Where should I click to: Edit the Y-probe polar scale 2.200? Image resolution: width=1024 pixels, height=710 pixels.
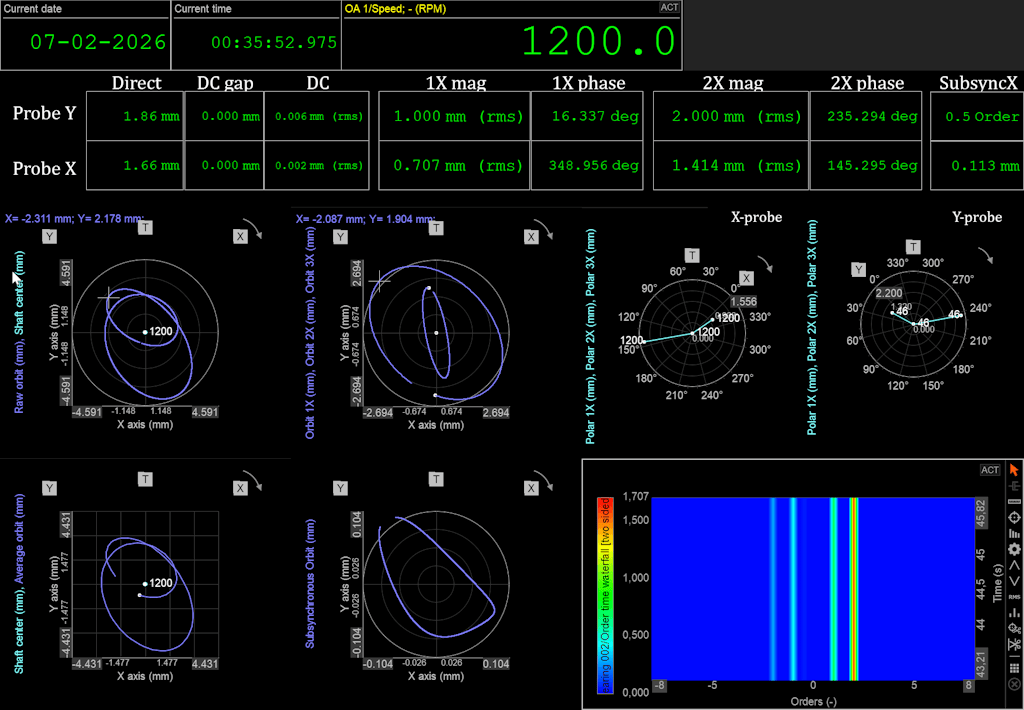point(889,293)
